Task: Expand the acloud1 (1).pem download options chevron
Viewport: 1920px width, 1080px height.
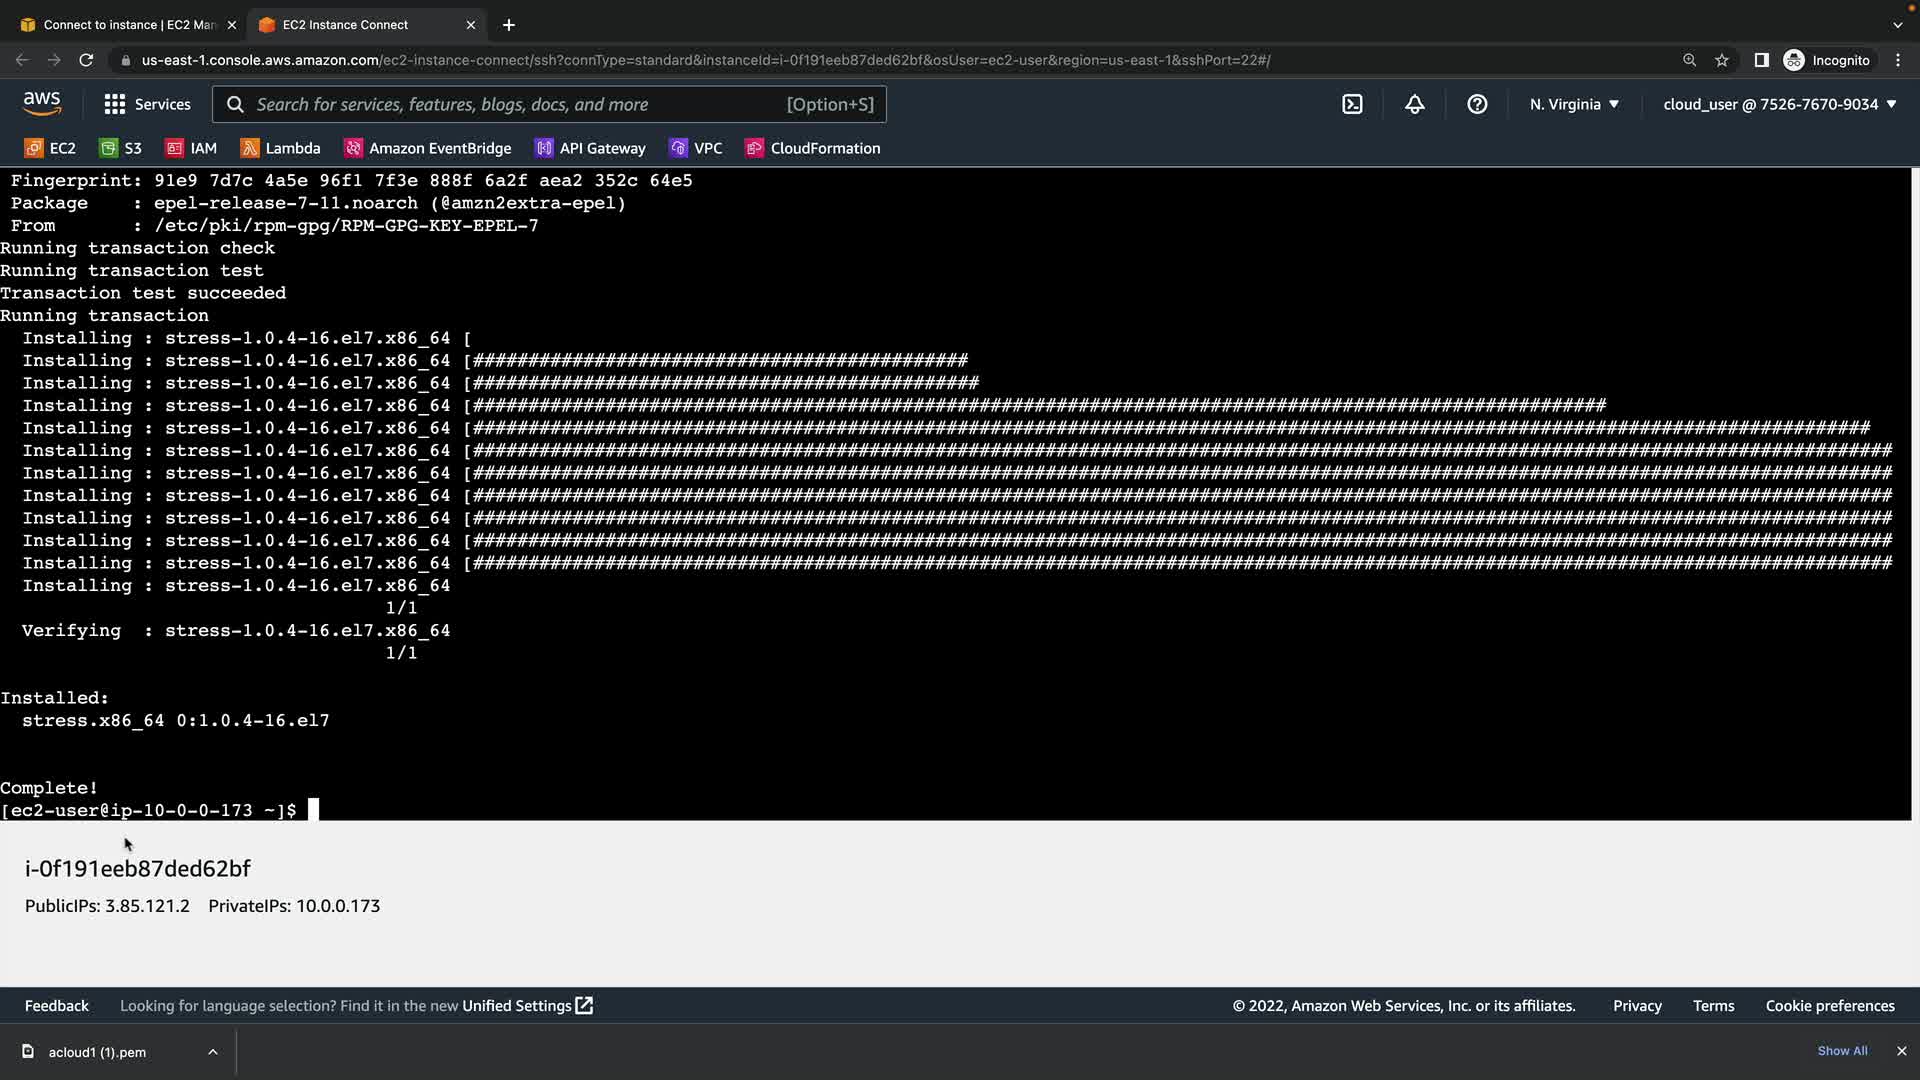Action: (213, 1052)
